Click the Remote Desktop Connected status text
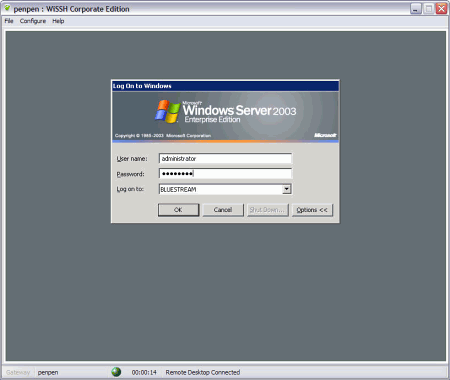The height and width of the screenshot is (380, 450). pos(203,372)
